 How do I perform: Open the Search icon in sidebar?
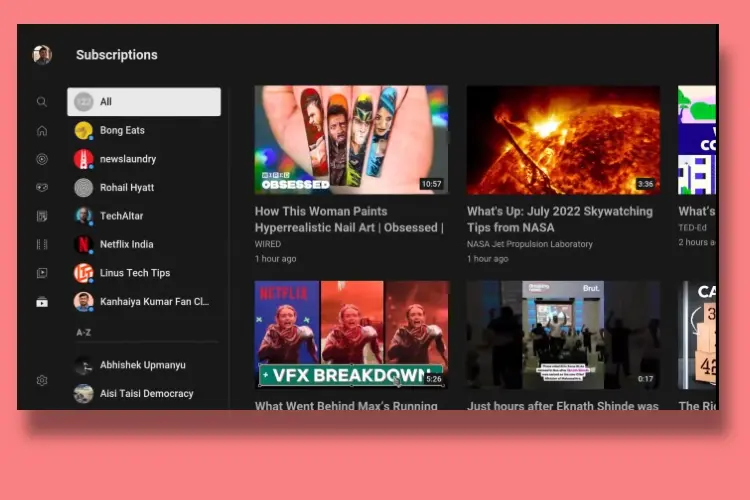click(42, 102)
